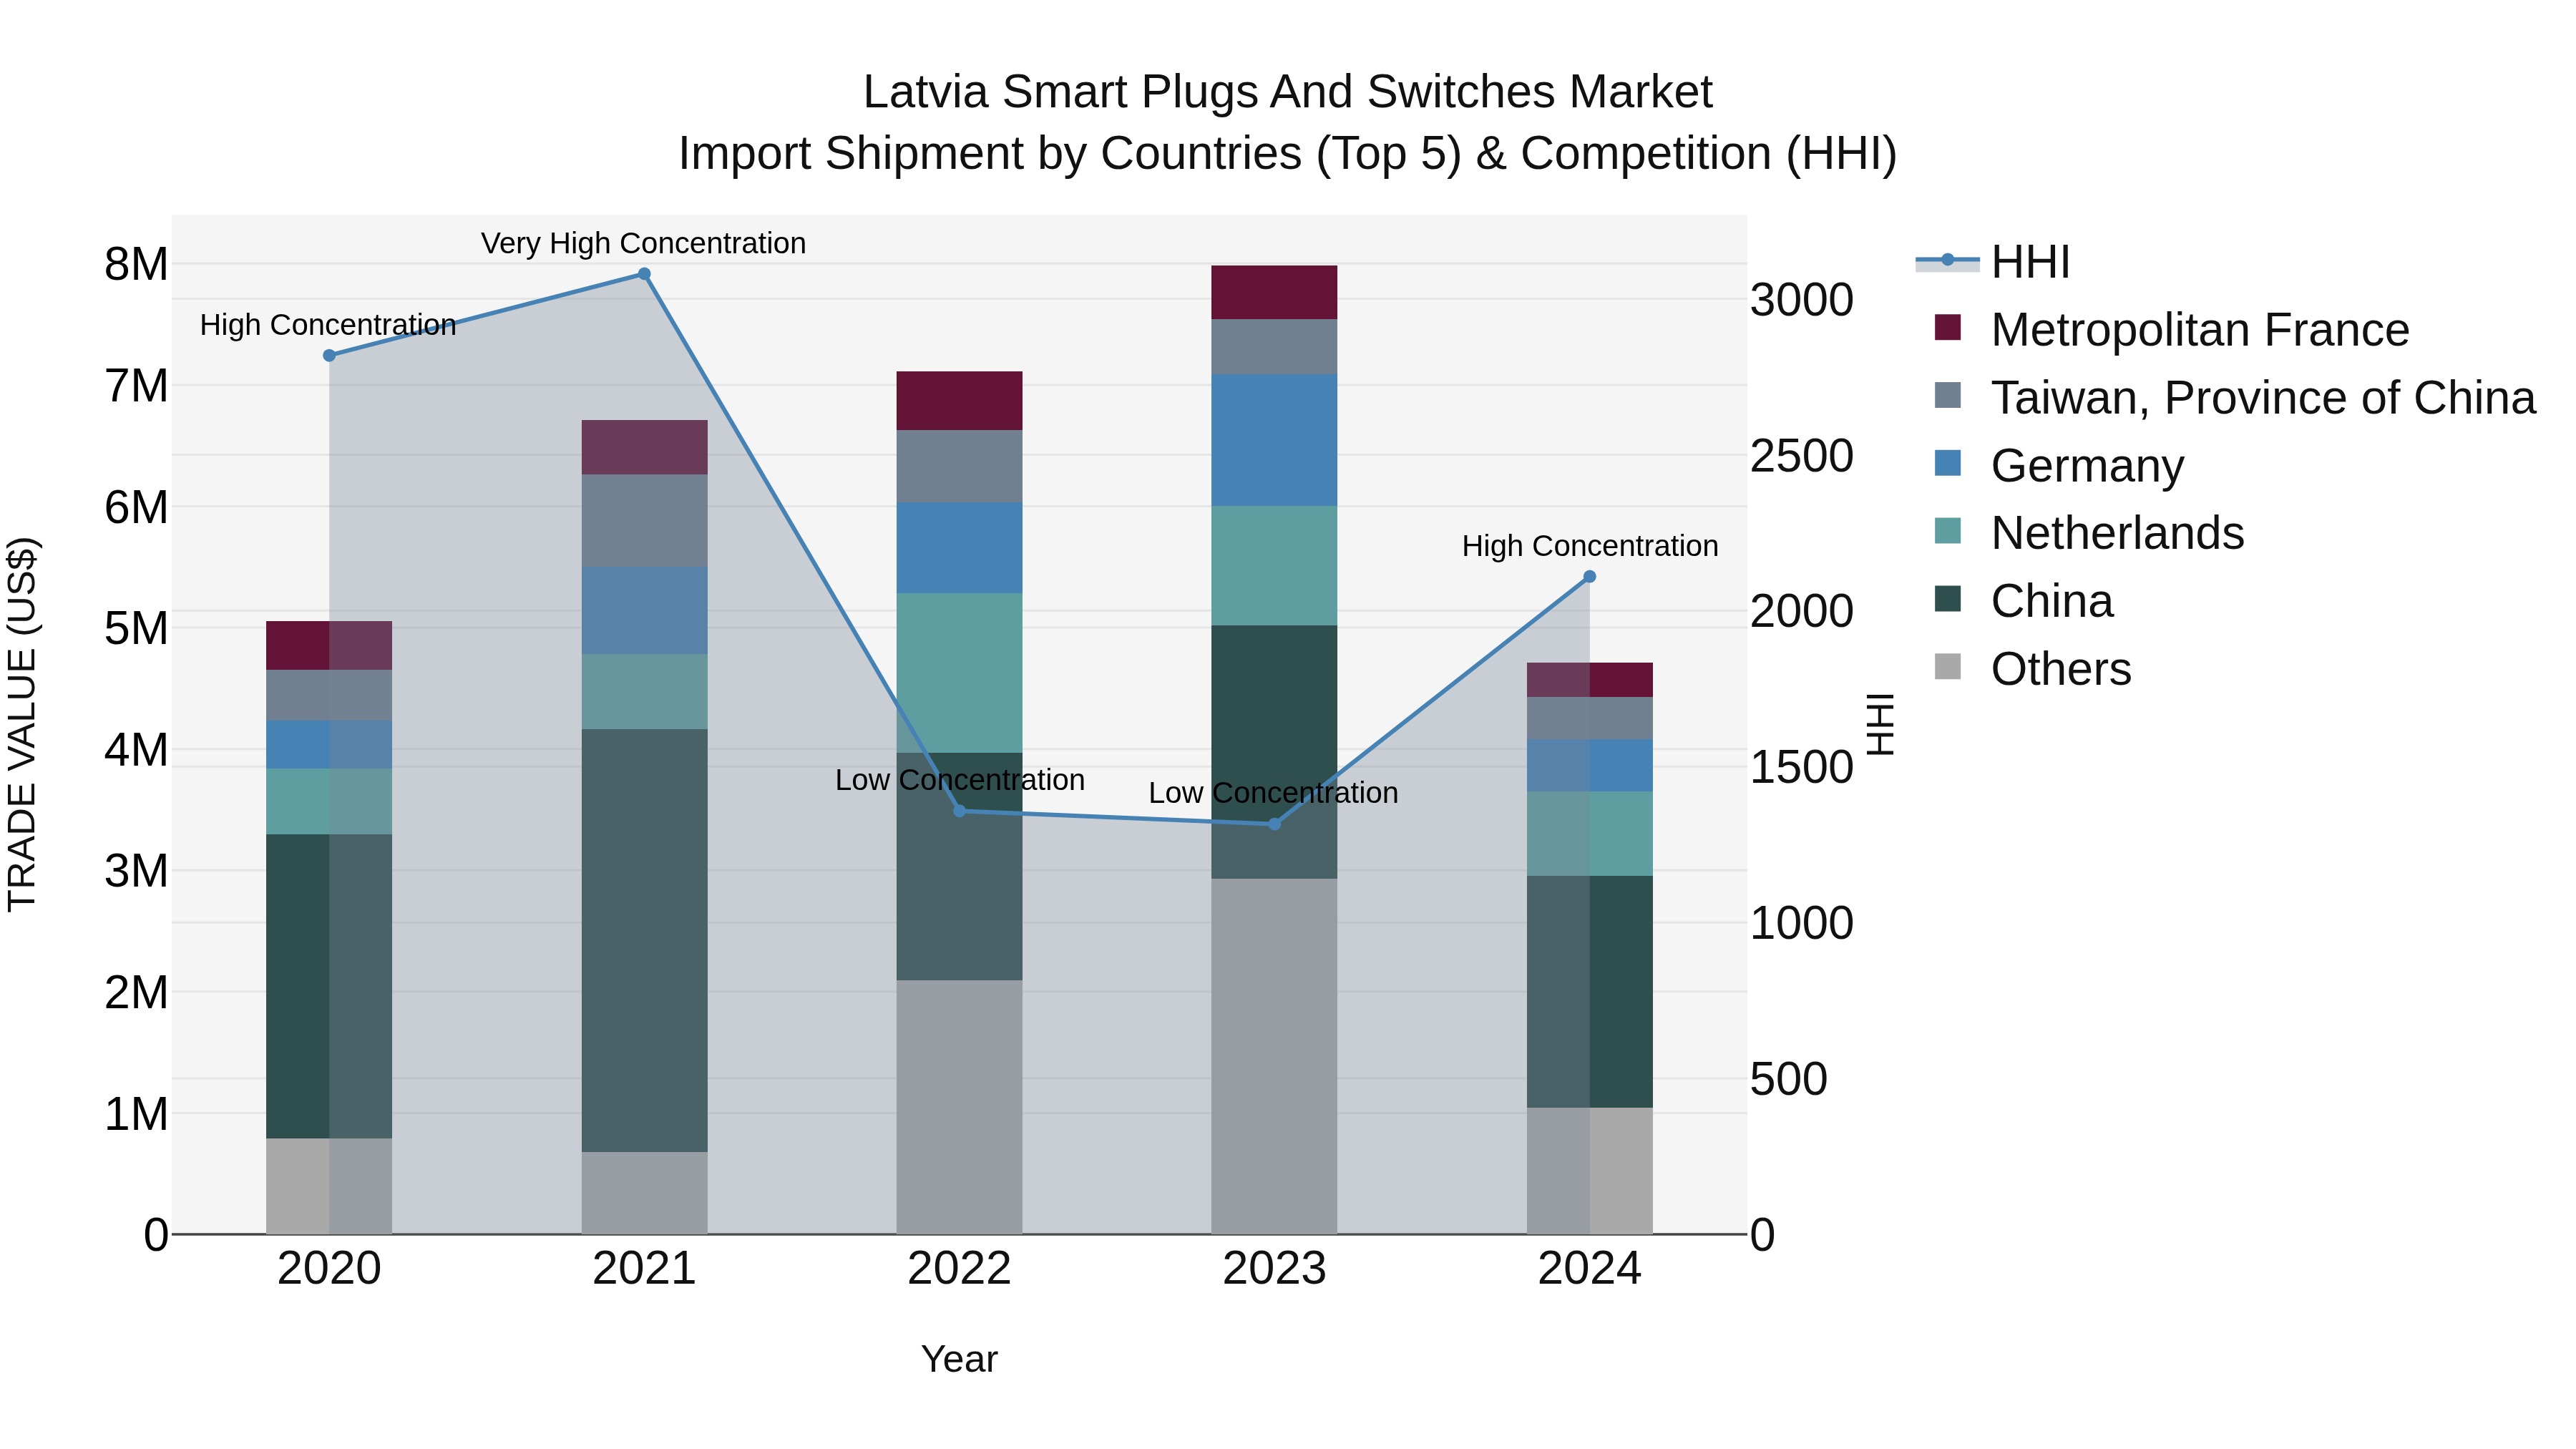This screenshot has width=2576, height=1449.
Task: Click the 'Year' x-axis title
Action: pyautogui.click(x=959, y=1359)
